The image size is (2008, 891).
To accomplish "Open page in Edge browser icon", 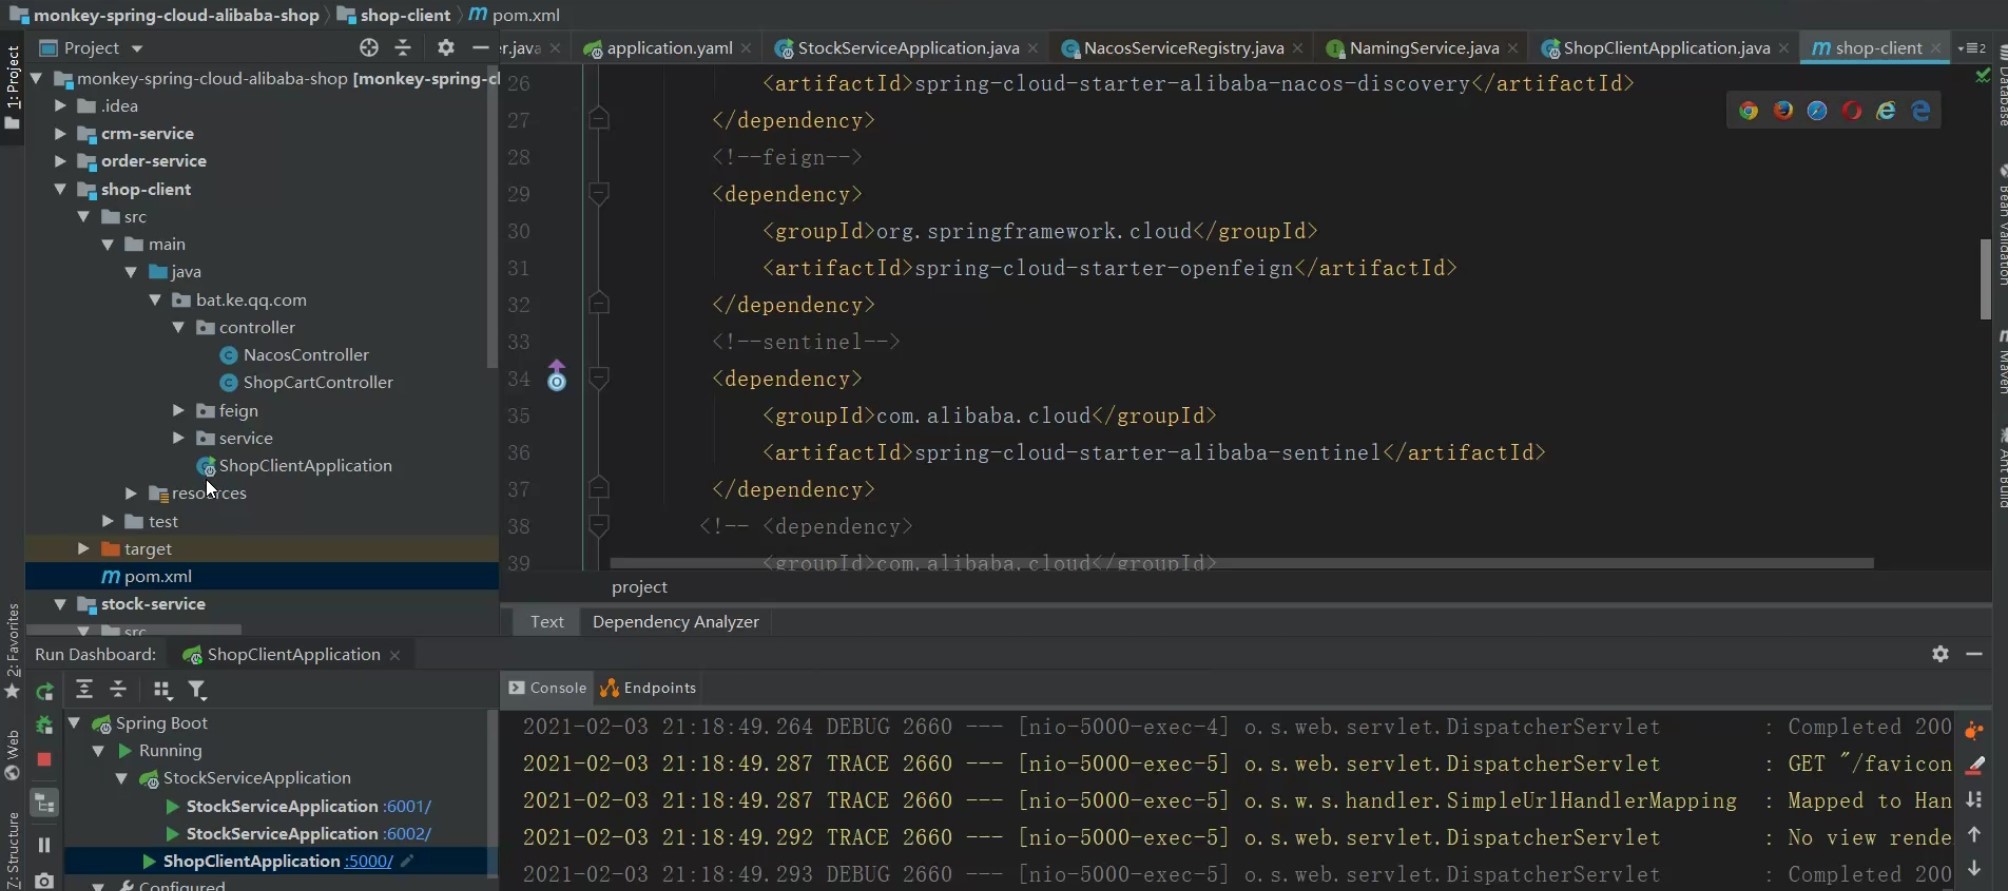I will click(1921, 111).
